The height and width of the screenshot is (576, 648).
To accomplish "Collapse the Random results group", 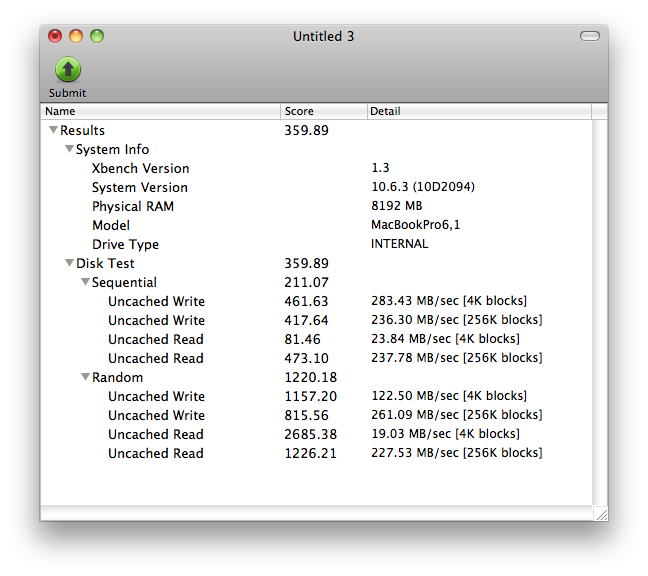I will point(86,377).
